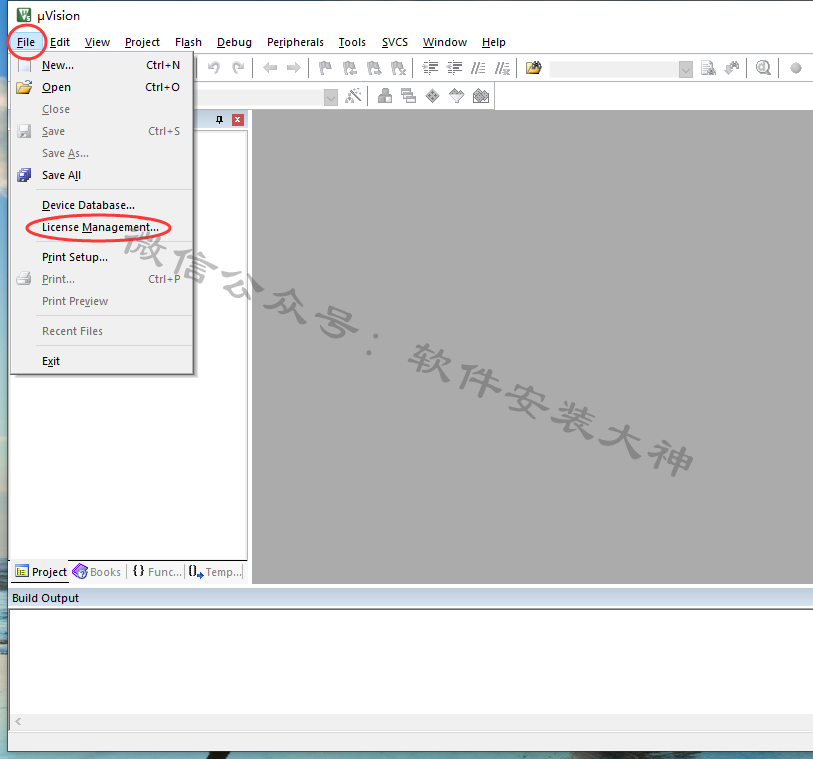Viewport: 813px width, 759px height.
Task: Click the Manage Run-Time Environment diamond icon
Action: (x=432, y=96)
